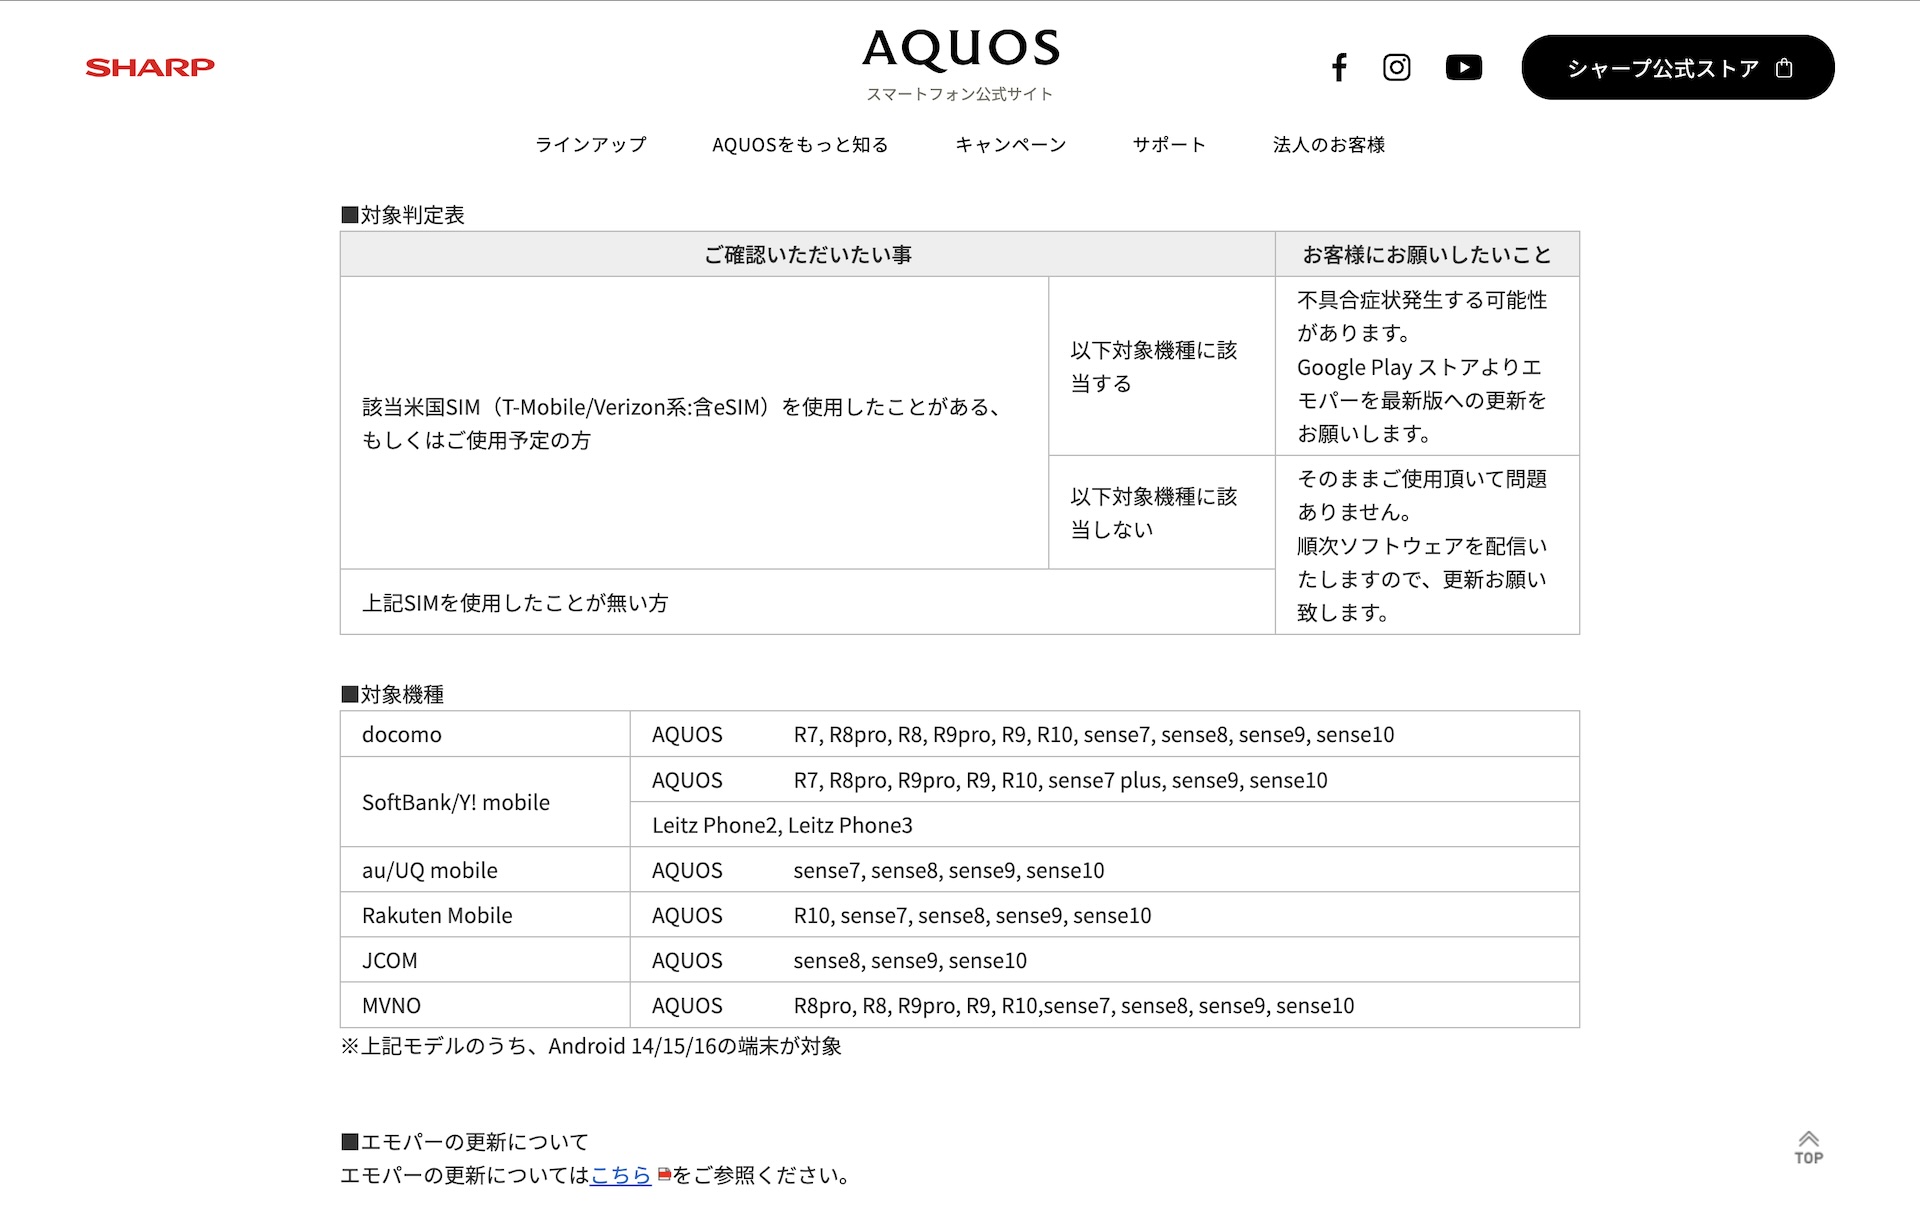Click the shopping bag icon

1784,68
